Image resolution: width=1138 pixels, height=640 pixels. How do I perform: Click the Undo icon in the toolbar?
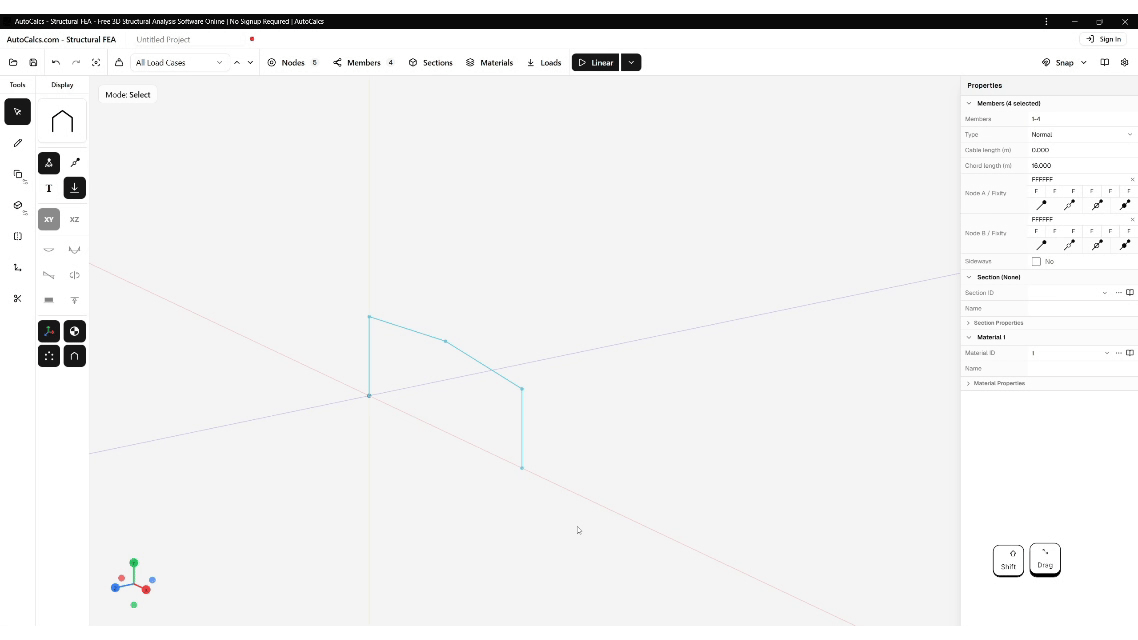point(56,62)
